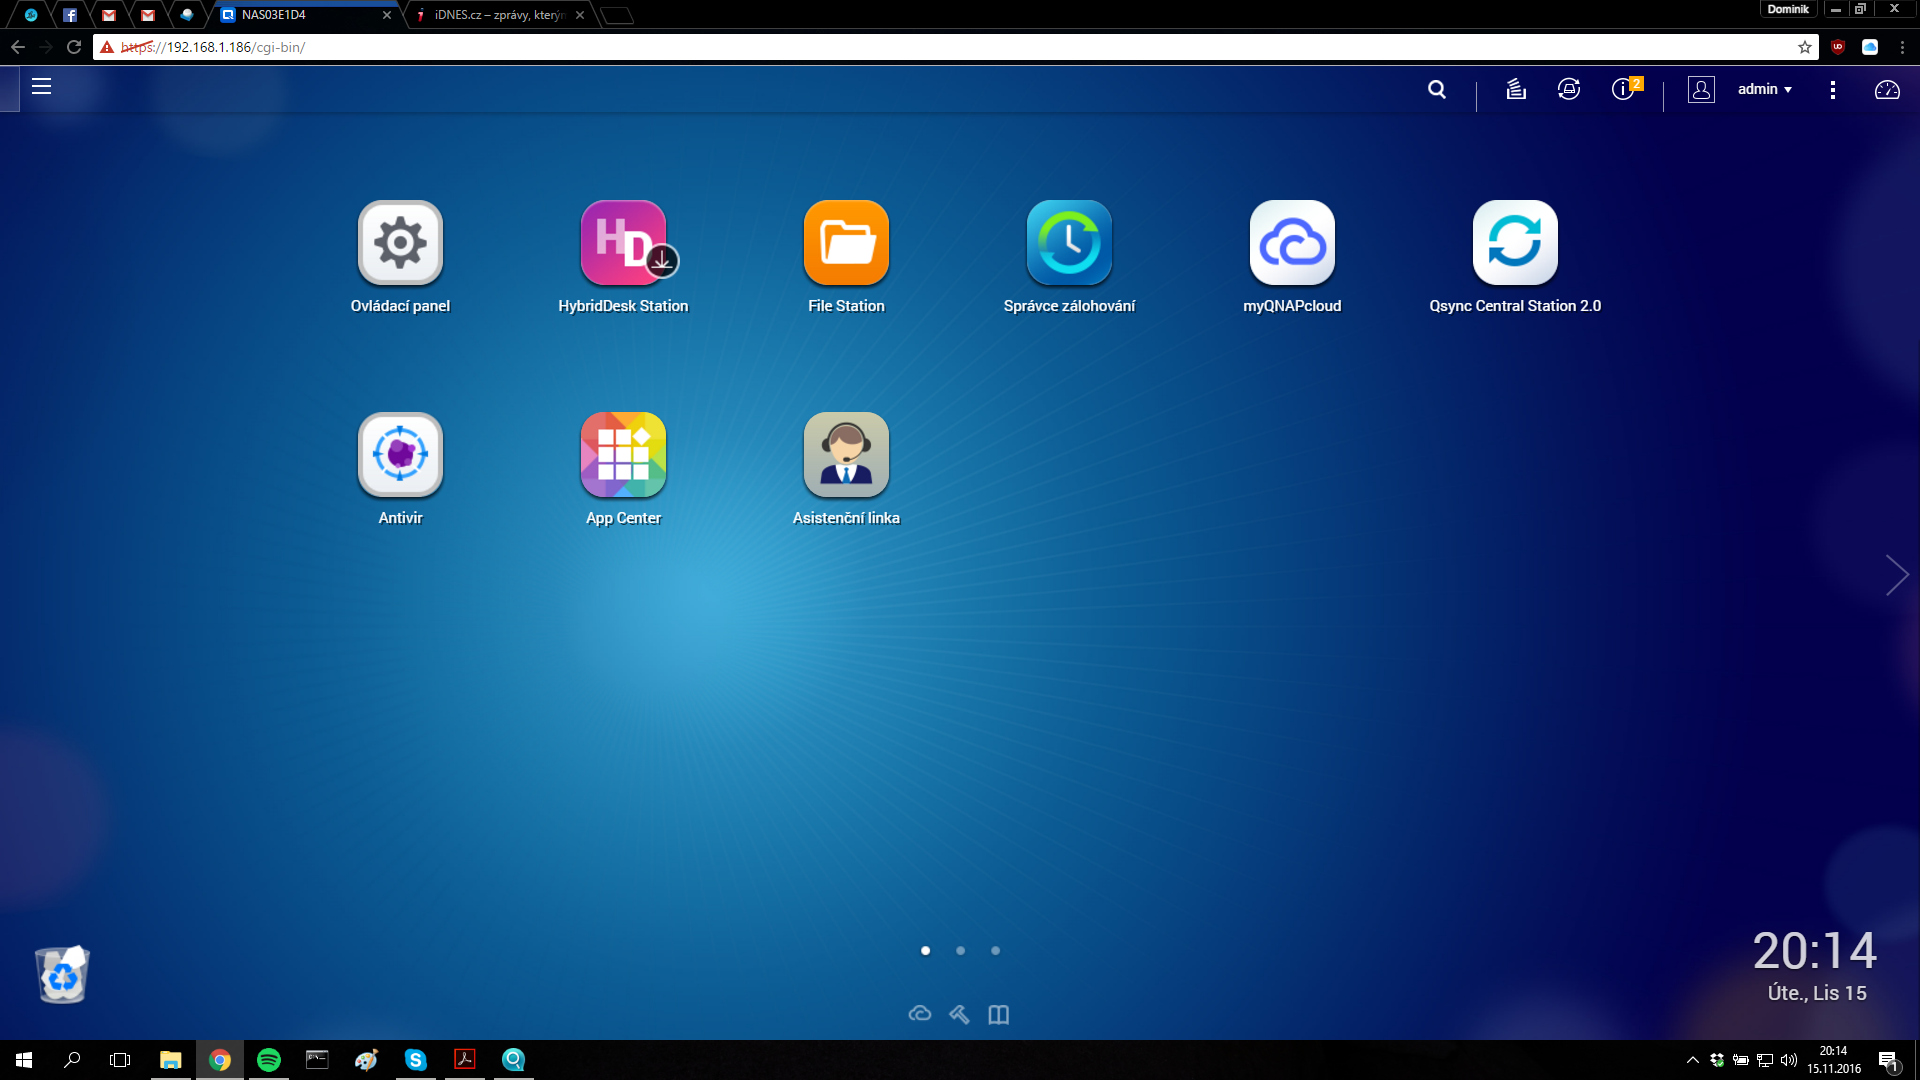Viewport: 1920px width, 1080px height.
Task: Open App Center
Action: pos(623,455)
